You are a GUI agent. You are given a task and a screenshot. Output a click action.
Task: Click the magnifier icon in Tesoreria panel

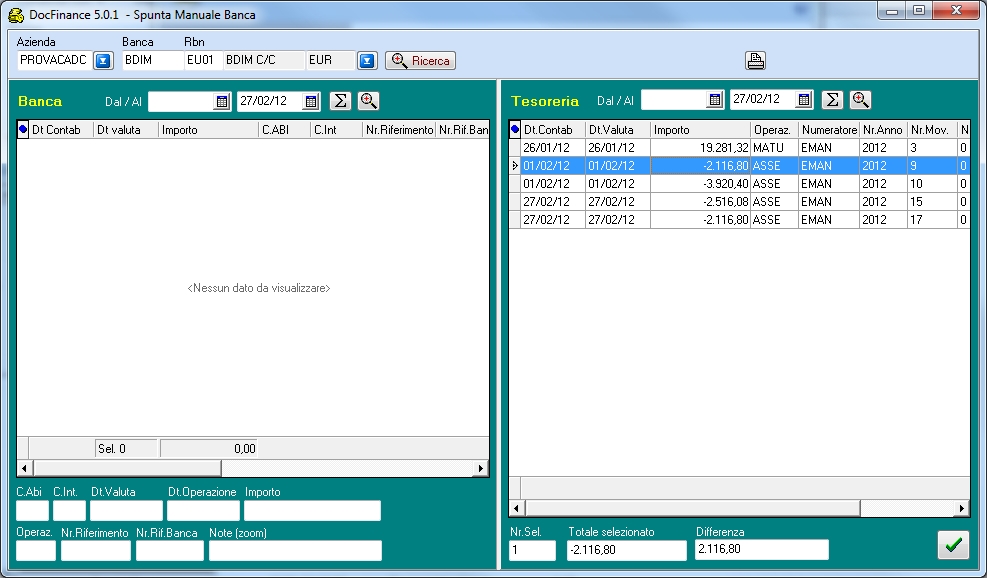click(x=860, y=99)
